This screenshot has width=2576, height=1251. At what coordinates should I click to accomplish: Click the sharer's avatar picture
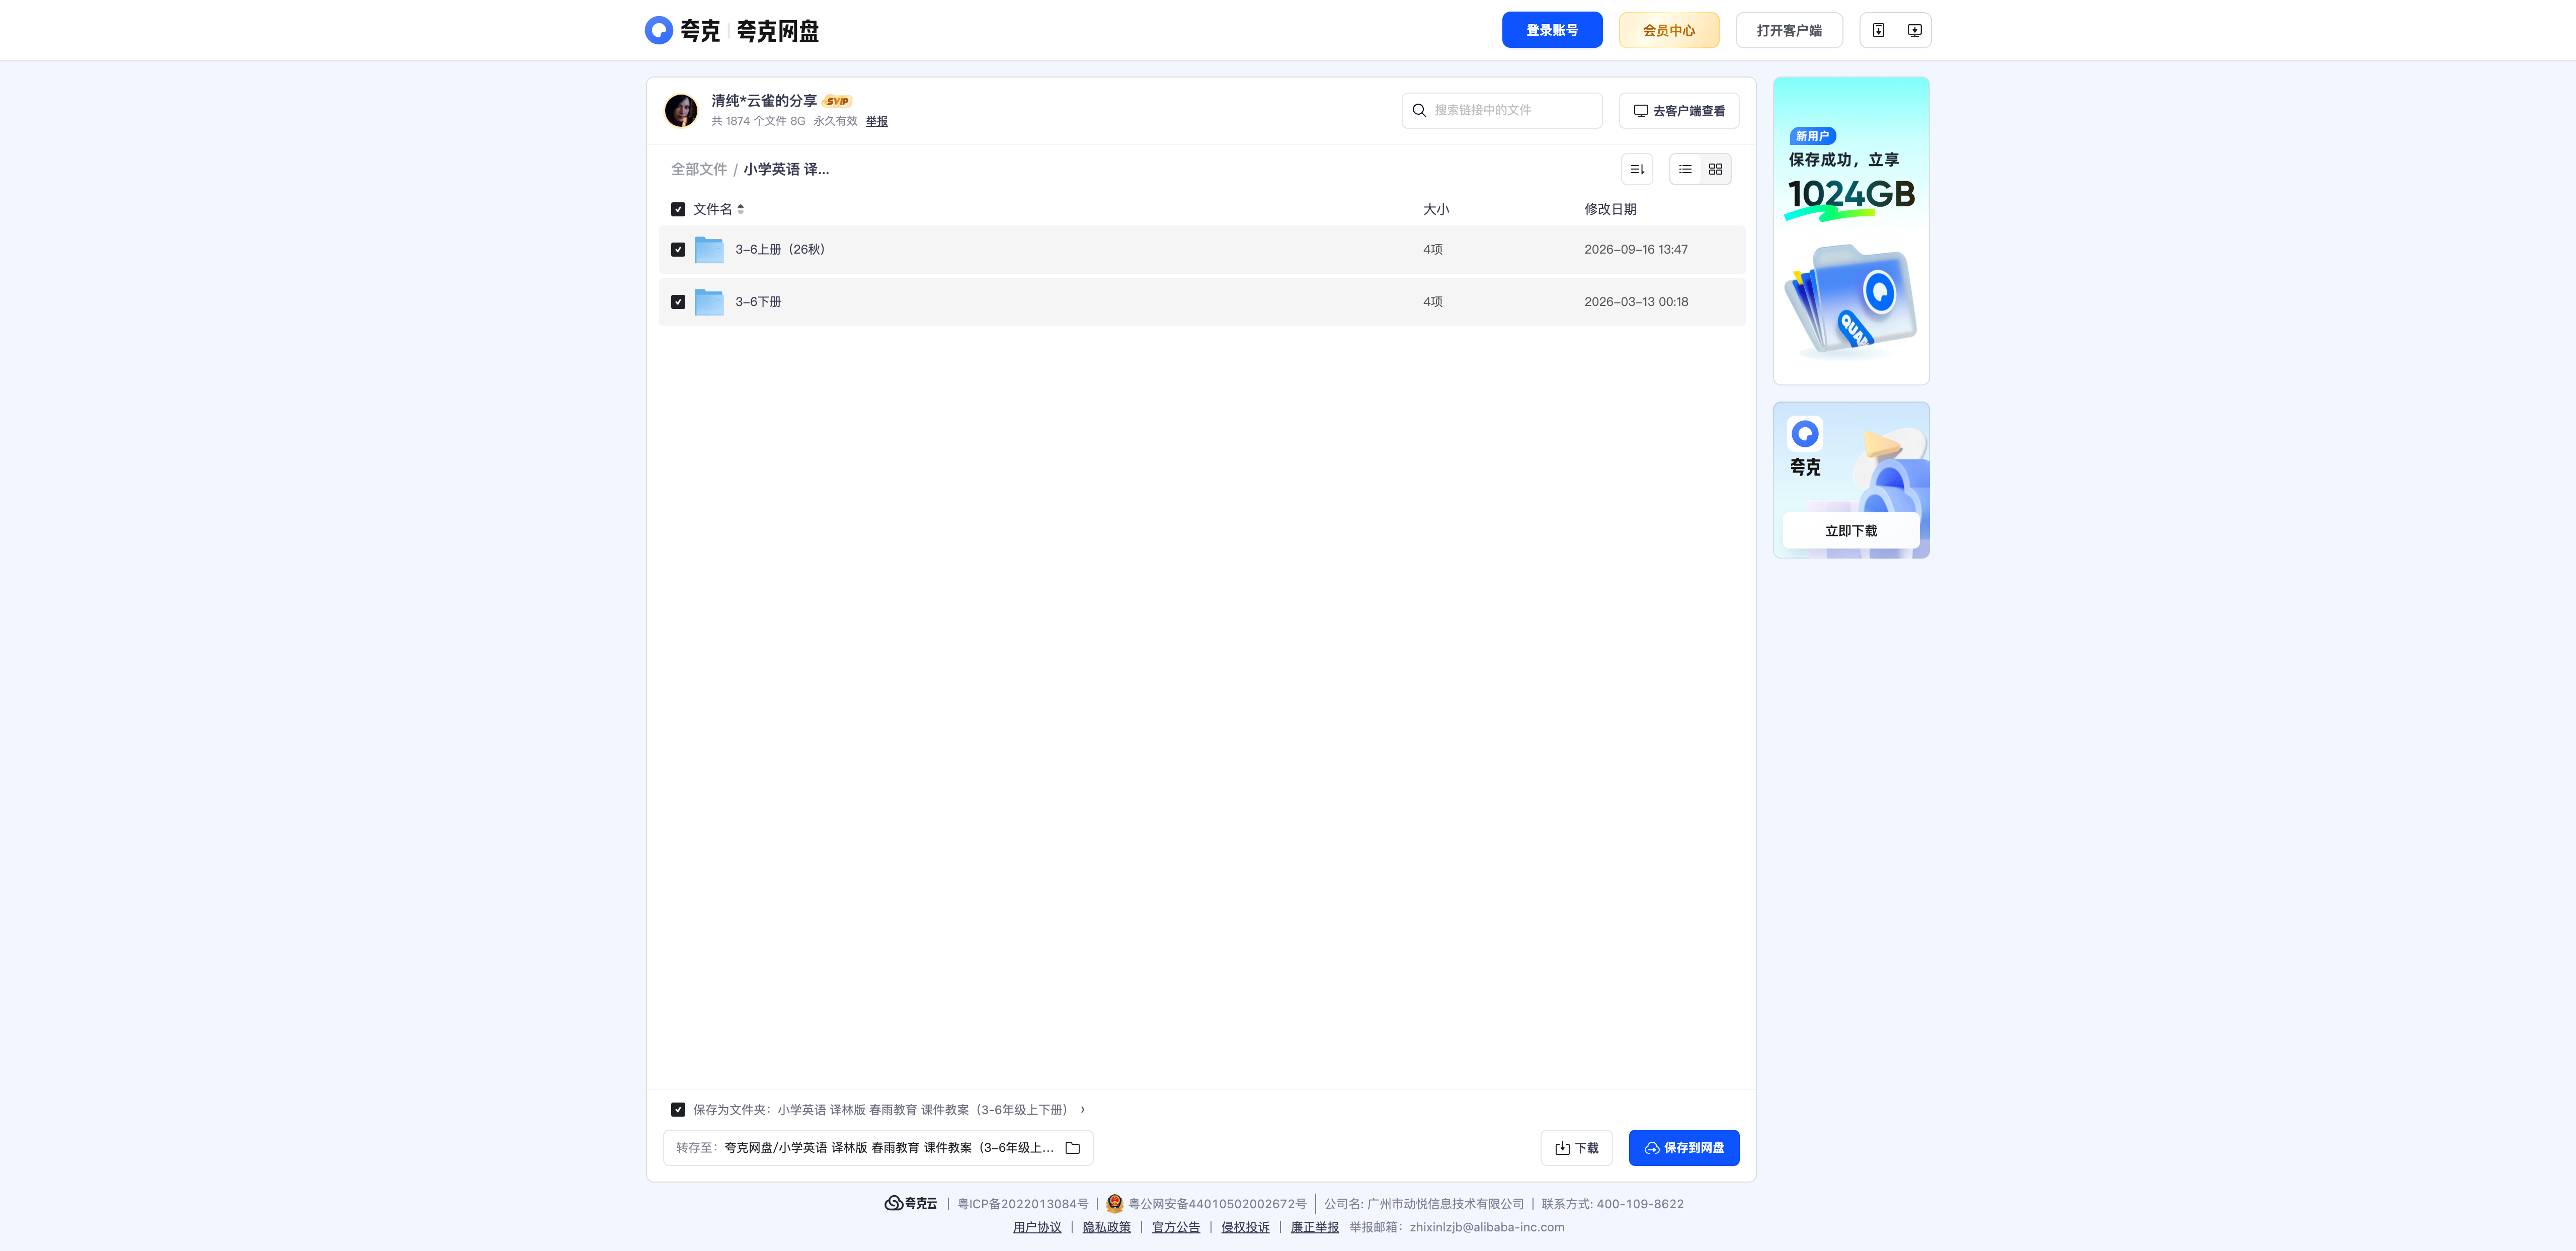(681, 110)
